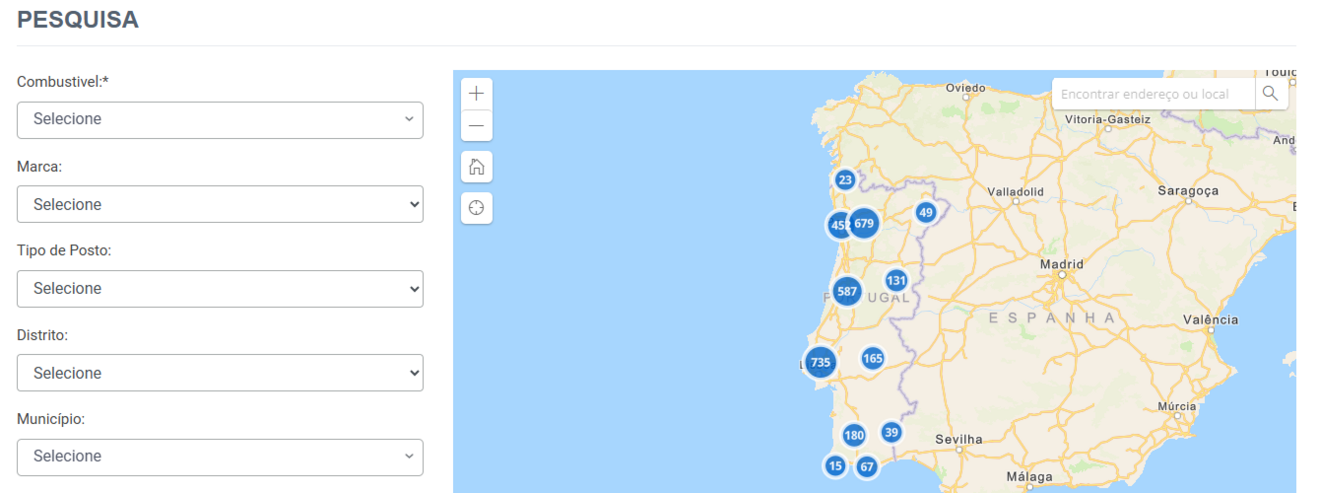Open cluster marker 735 near Lisbon
Screen dimensions: 1320x493
coord(820,362)
